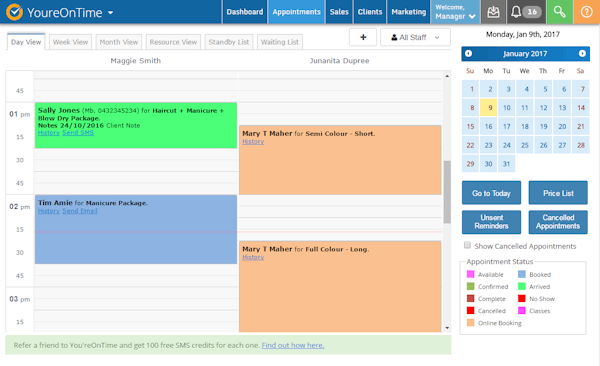Image resolution: width=600 pixels, height=366 pixels.
Task: Select January 1 in the calendar
Action: pyautogui.click(x=470, y=89)
